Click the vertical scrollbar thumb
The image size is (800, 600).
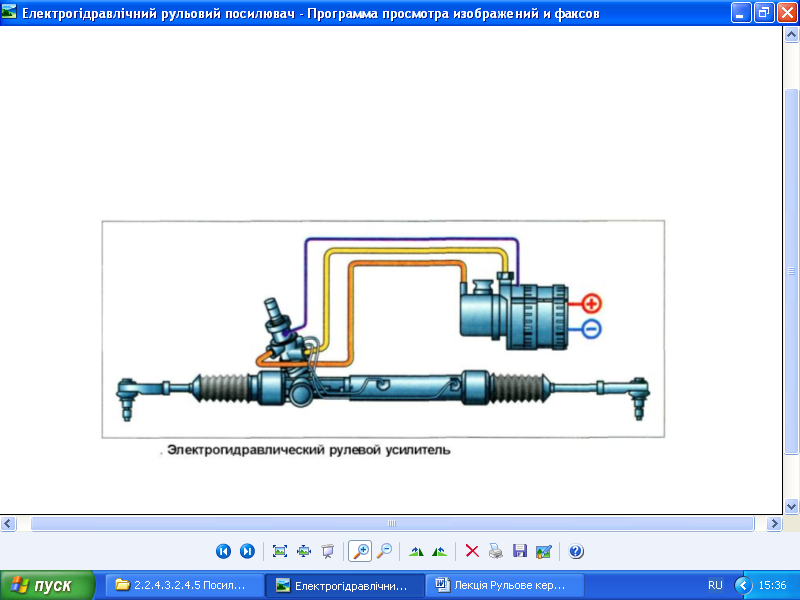791,271
